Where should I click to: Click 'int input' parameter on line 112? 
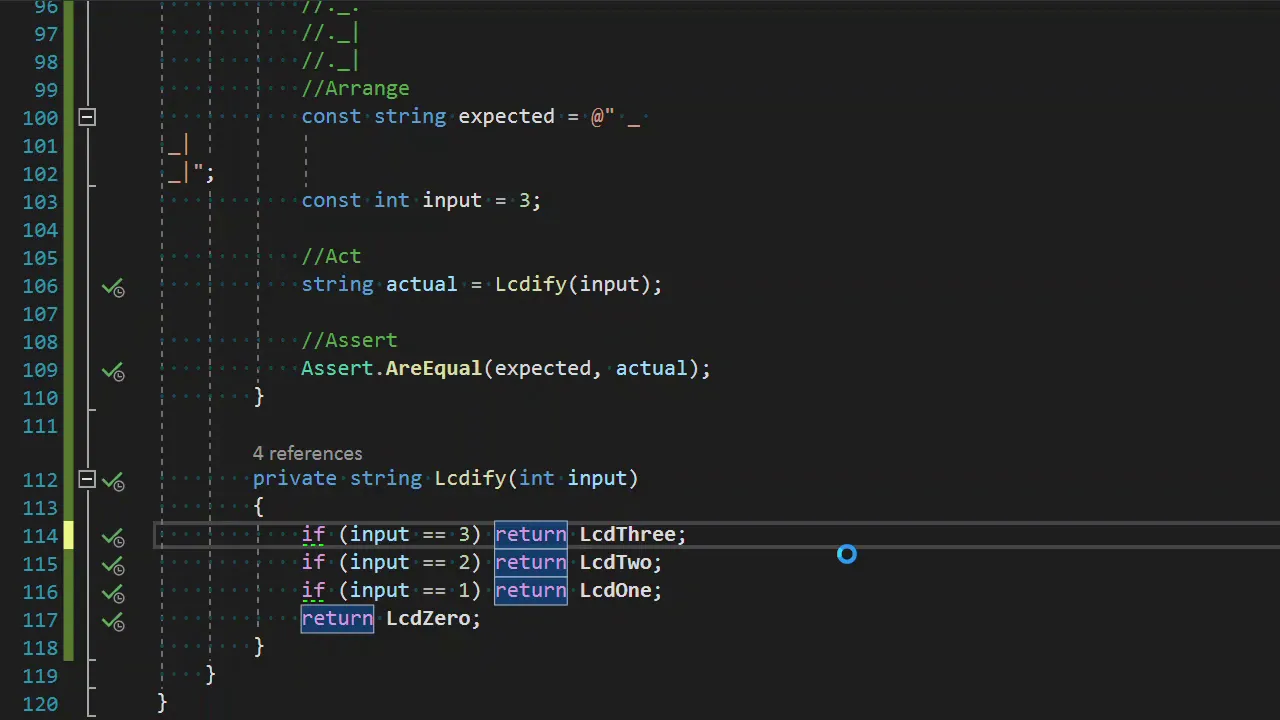click(x=573, y=478)
